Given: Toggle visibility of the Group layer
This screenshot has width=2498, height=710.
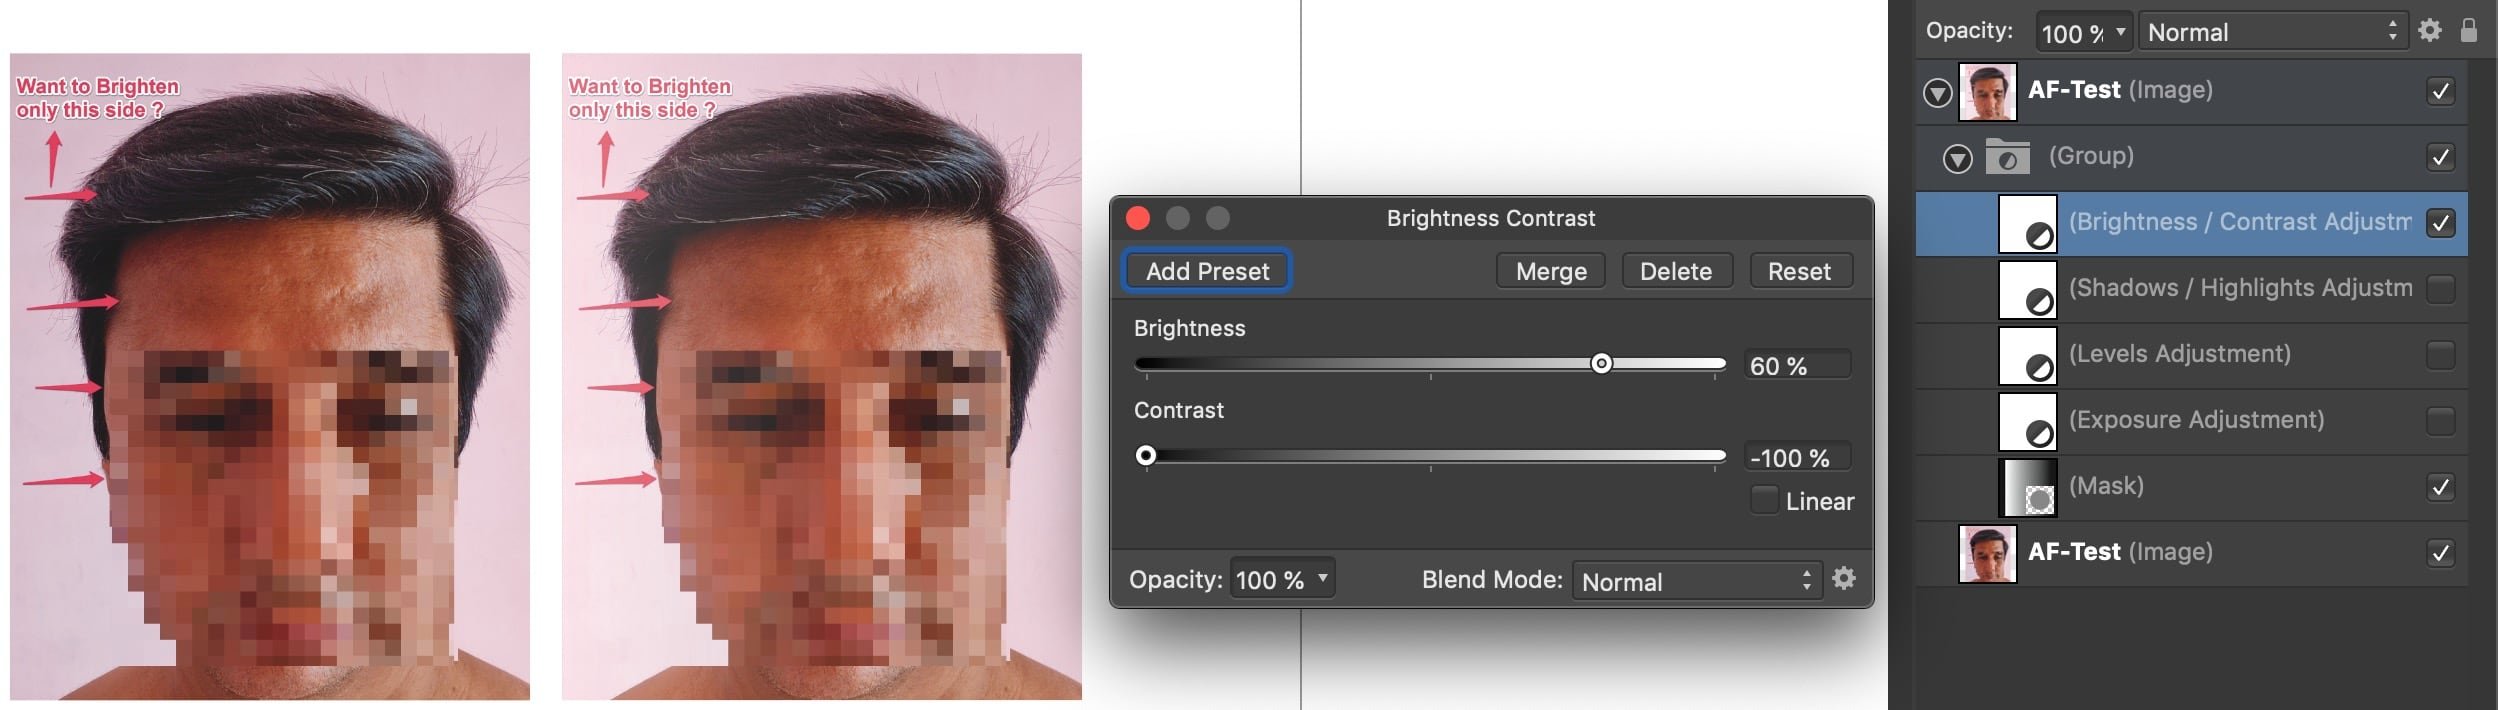Looking at the screenshot, I should click(2441, 157).
